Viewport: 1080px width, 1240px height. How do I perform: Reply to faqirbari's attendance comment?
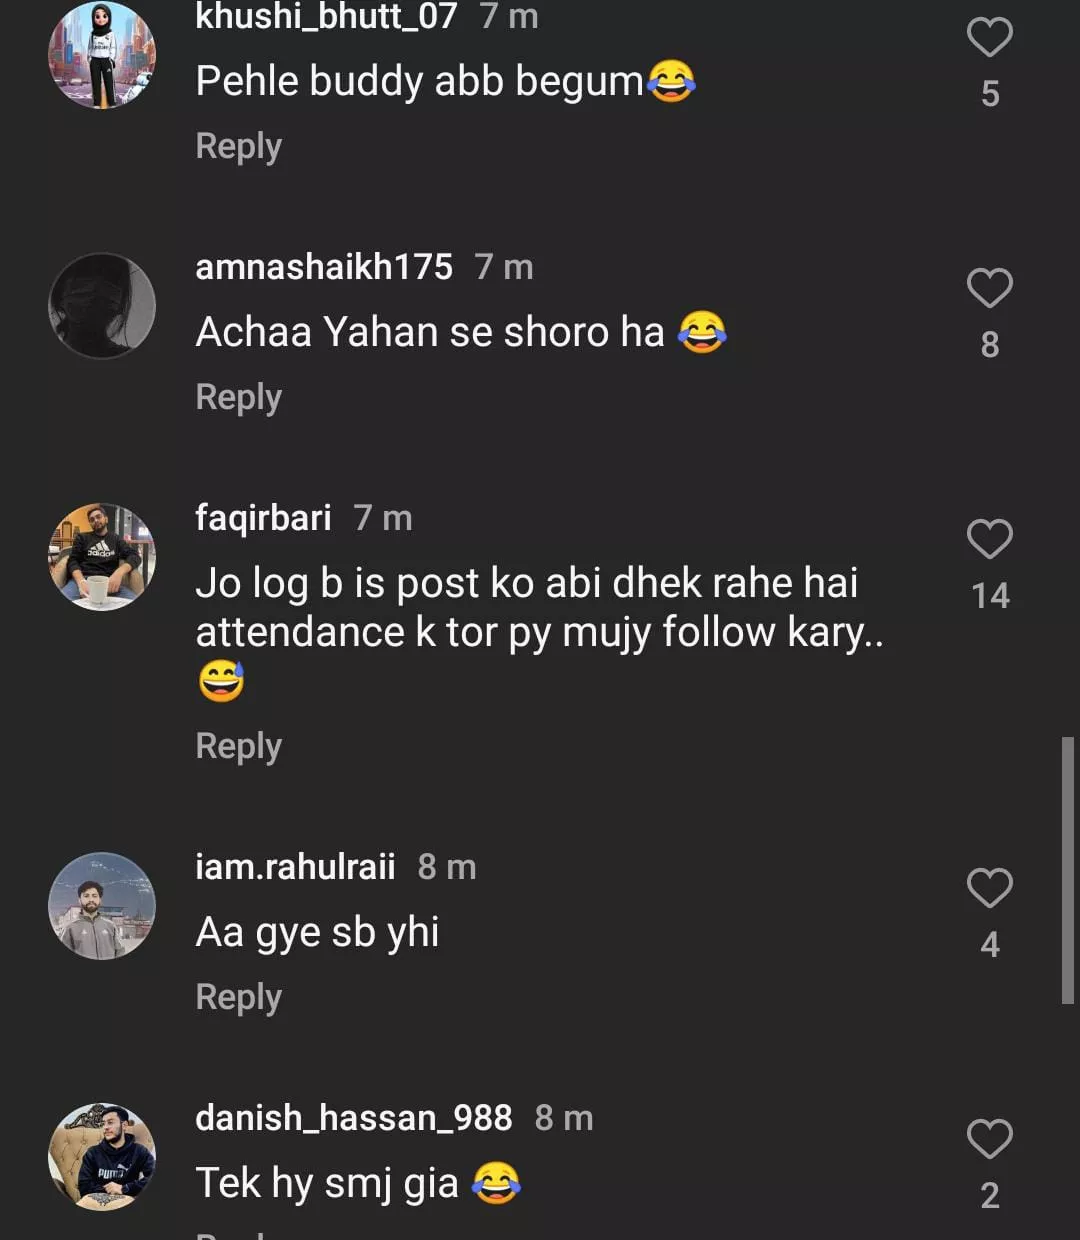[238, 746]
